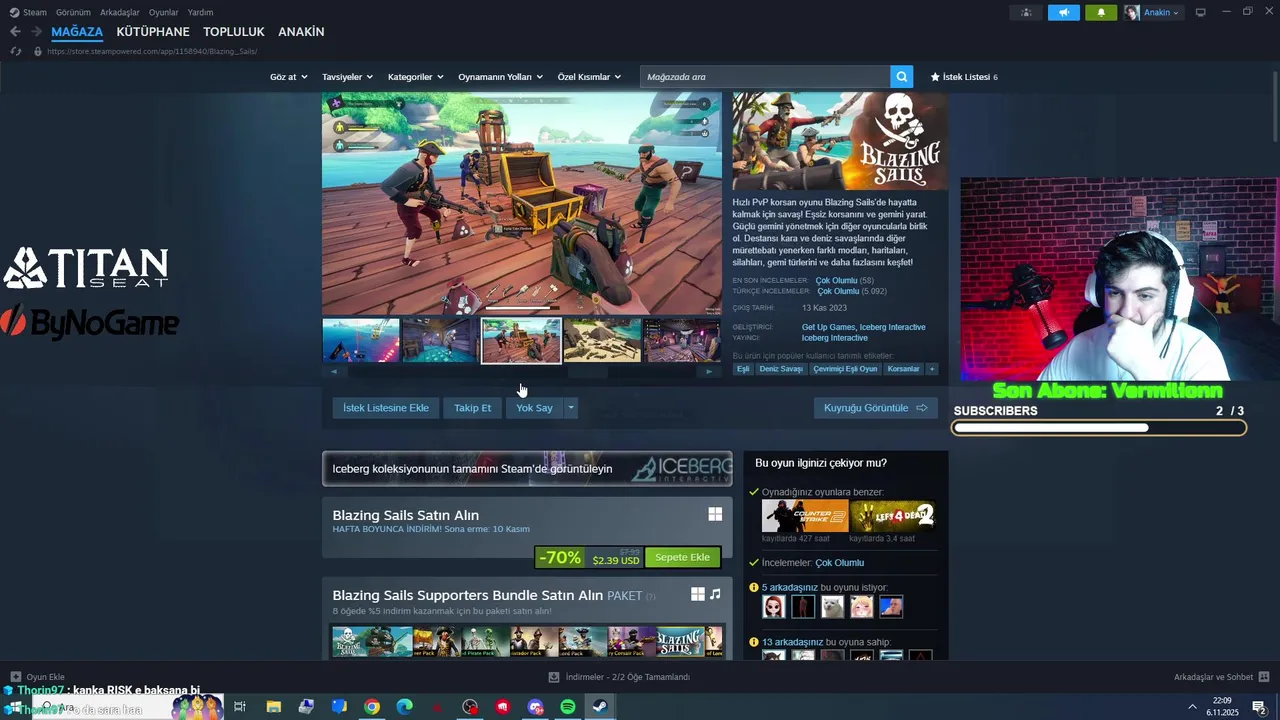Open Spotify from the taskbar
Screen dimensions: 1280x720
[568, 707]
